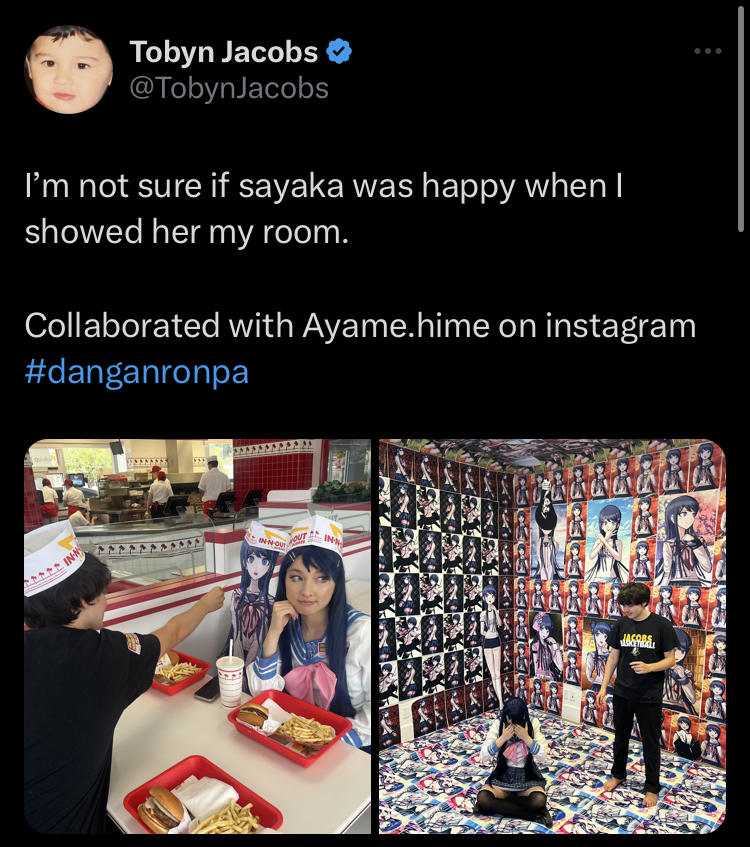Open the #danganronpa hashtag
The height and width of the screenshot is (847, 750).
[x=137, y=372]
